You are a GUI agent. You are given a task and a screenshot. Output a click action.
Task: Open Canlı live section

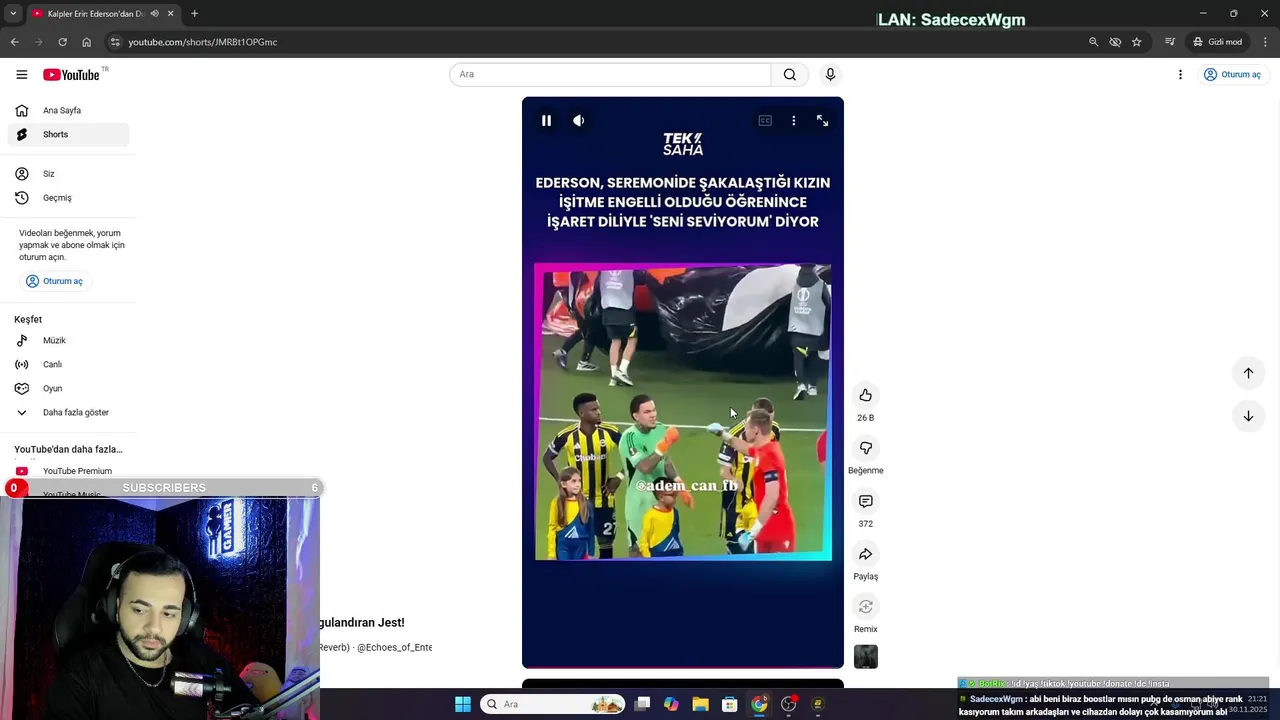68,364
